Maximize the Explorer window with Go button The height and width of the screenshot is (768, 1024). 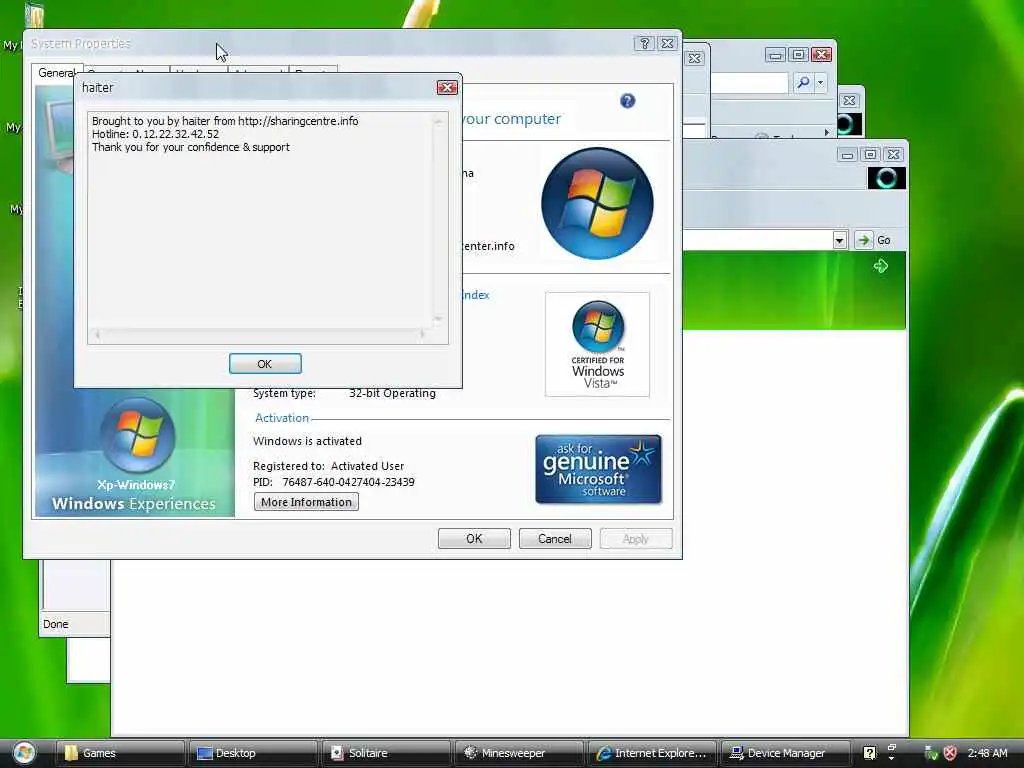click(x=871, y=155)
